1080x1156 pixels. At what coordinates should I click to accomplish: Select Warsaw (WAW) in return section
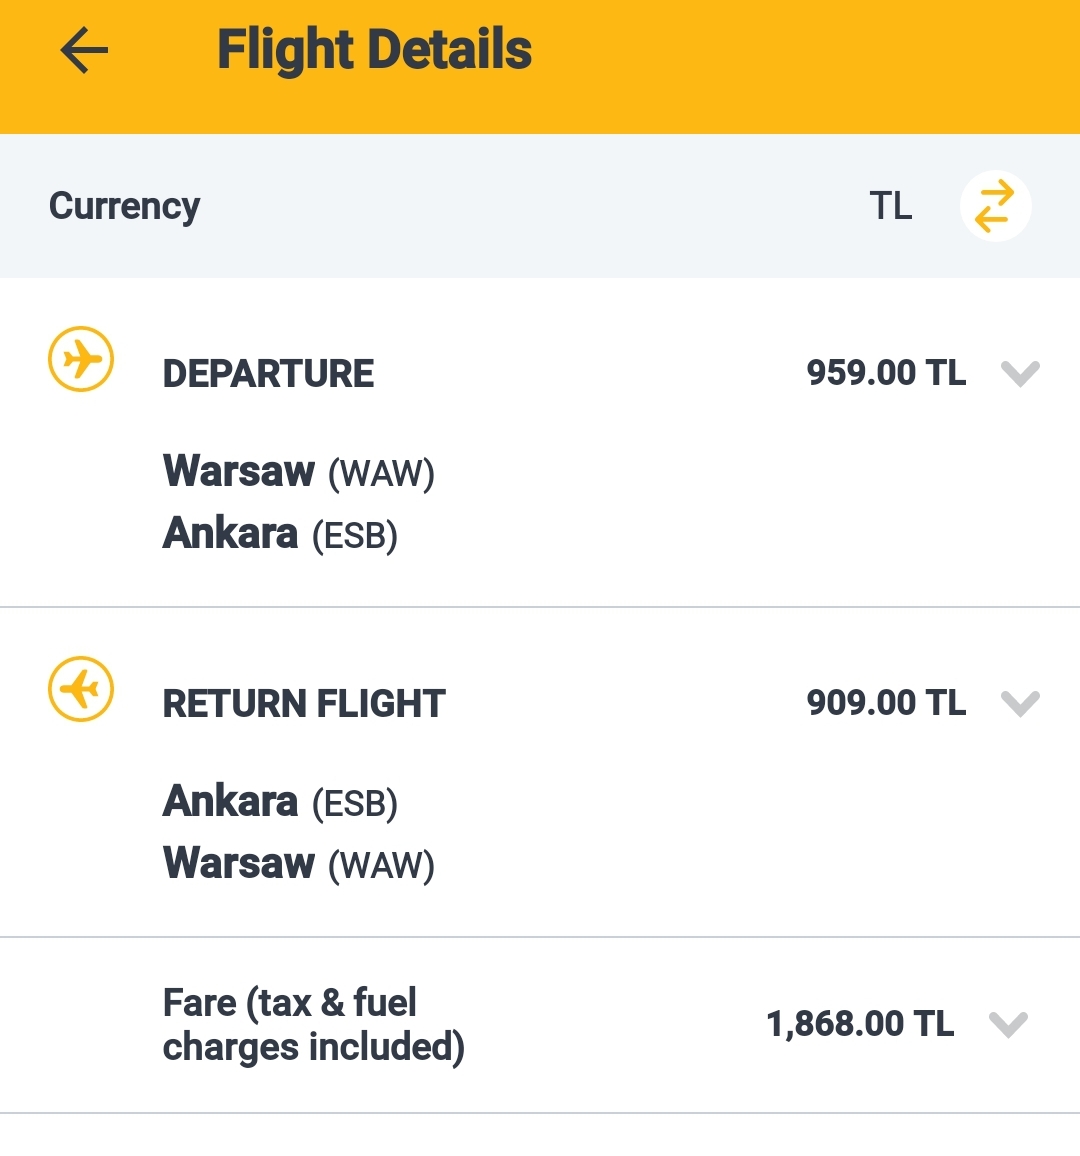tap(299, 864)
